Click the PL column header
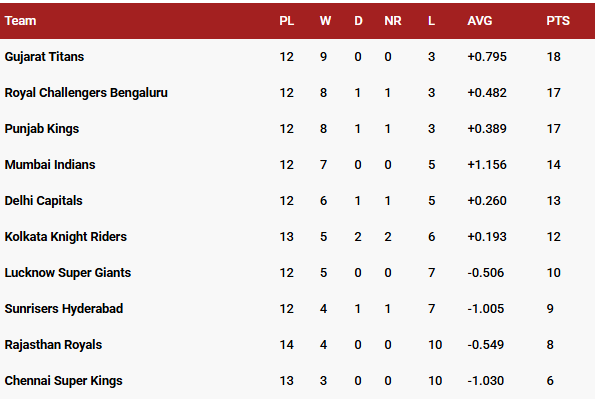The height and width of the screenshot is (411, 596). (287, 21)
